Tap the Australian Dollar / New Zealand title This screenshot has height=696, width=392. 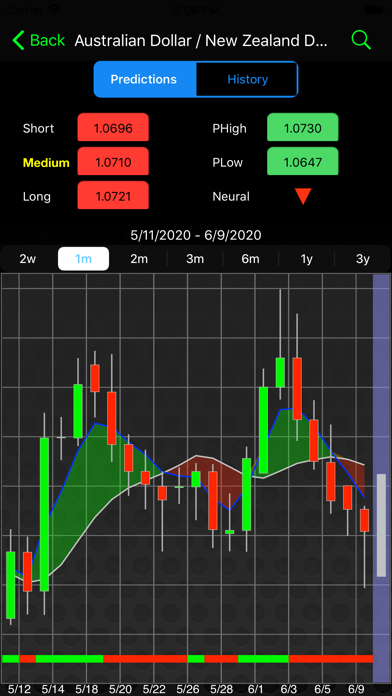tap(201, 40)
